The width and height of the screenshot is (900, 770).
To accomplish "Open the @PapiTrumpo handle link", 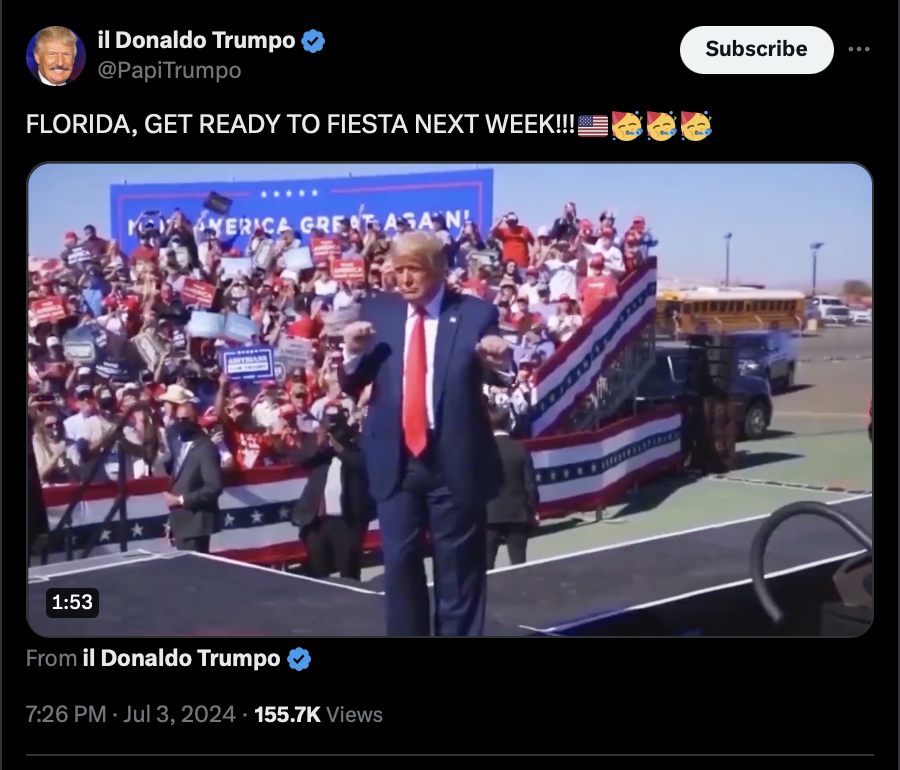I will pyautogui.click(x=169, y=71).
